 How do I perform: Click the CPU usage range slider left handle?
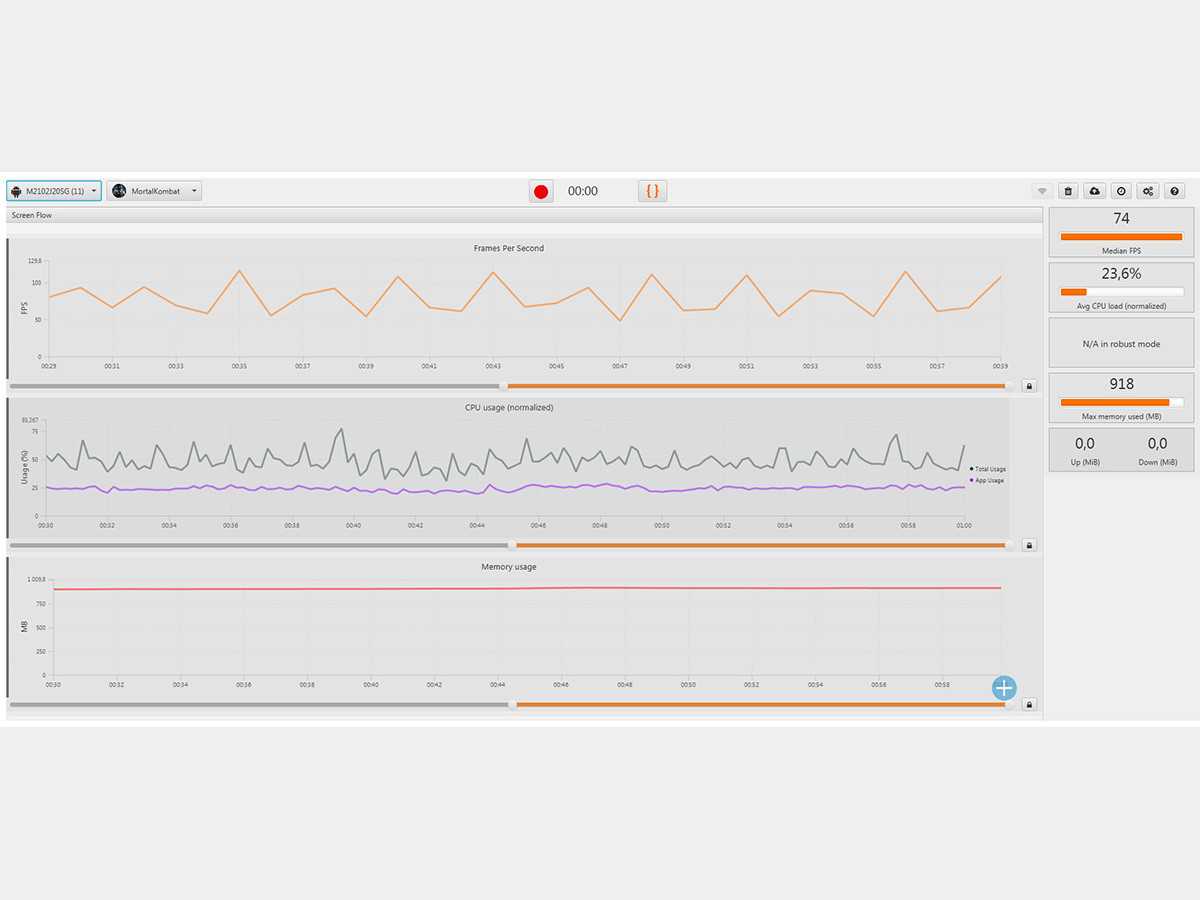[x=512, y=545]
